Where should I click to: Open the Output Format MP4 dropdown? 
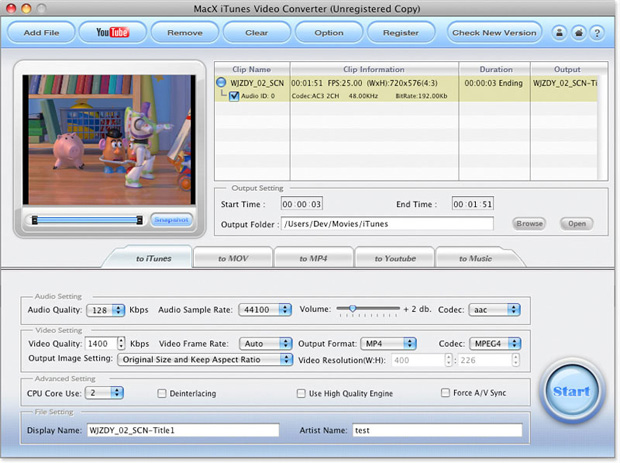(388, 344)
